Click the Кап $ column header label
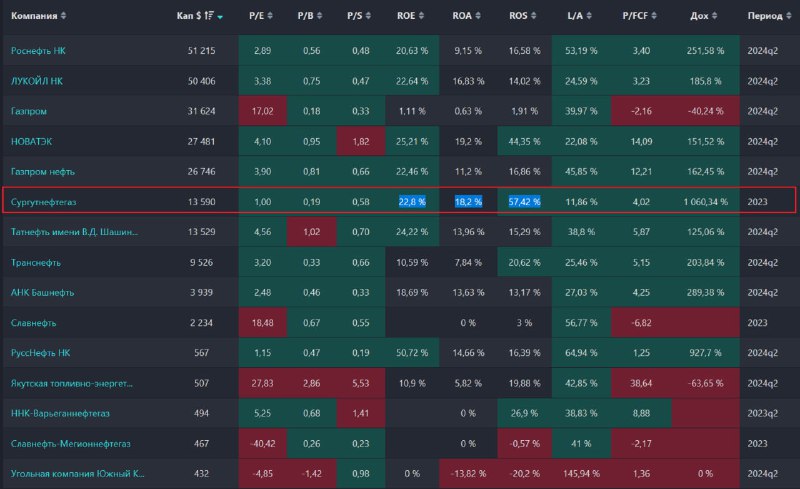 189,16
